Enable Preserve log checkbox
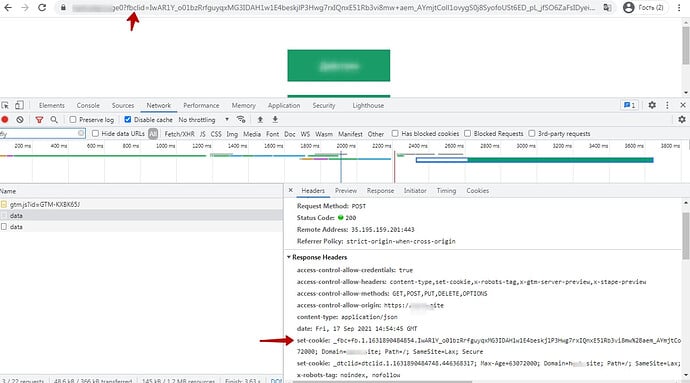The height and width of the screenshot is (383, 690). pyautogui.click(x=73, y=120)
